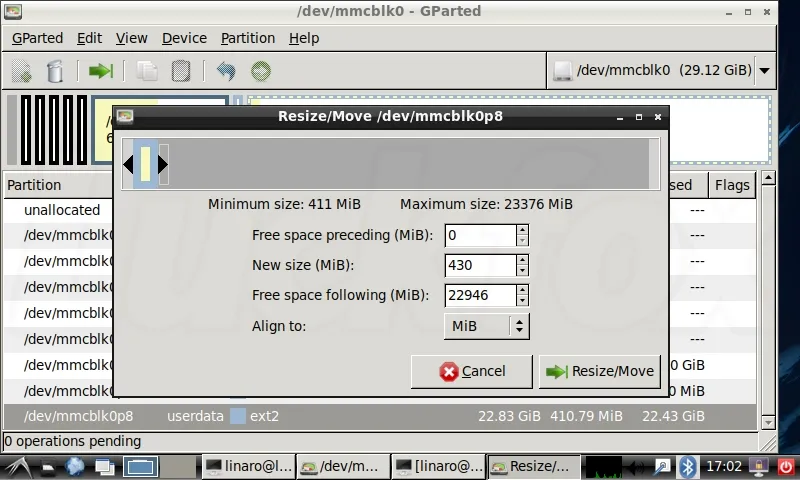Select the /dev/mmcblk0p8 userdata row
Image resolution: width=800 pixels, height=480 pixels.
tap(380, 416)
